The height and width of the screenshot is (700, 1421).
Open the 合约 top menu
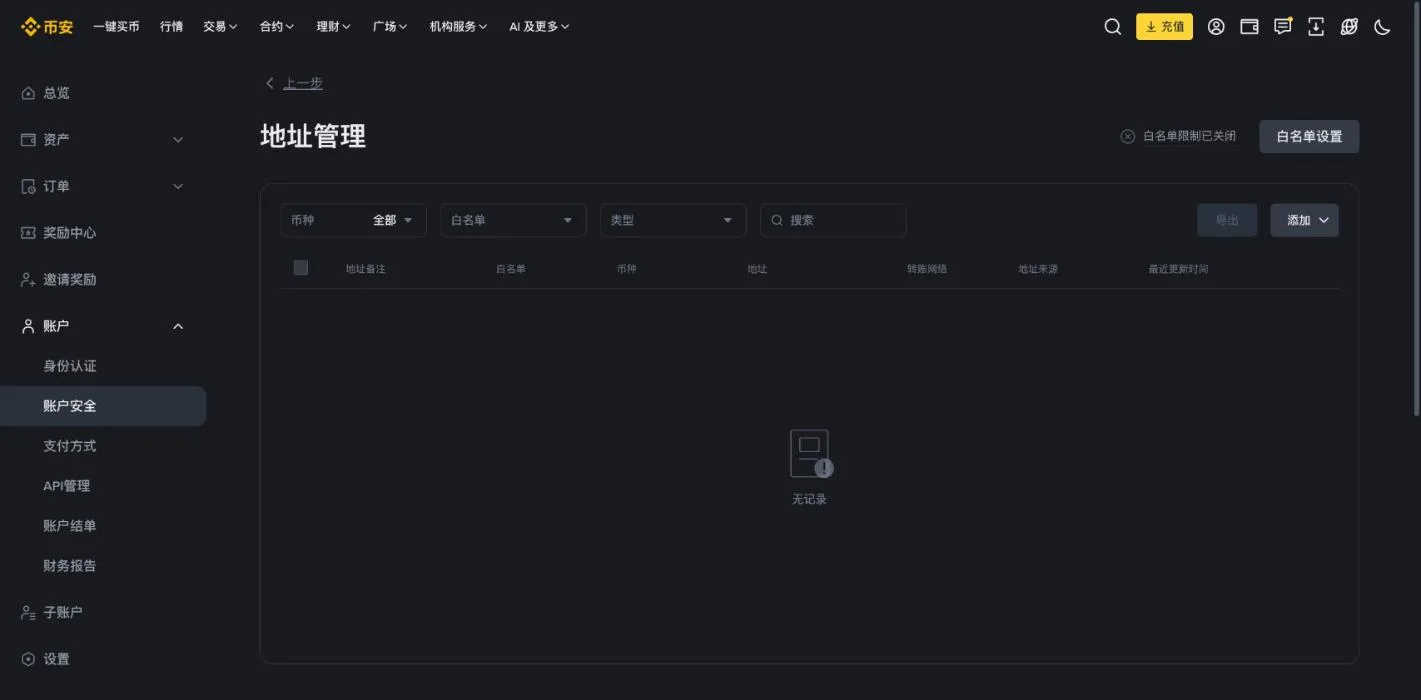coord(277,27)
